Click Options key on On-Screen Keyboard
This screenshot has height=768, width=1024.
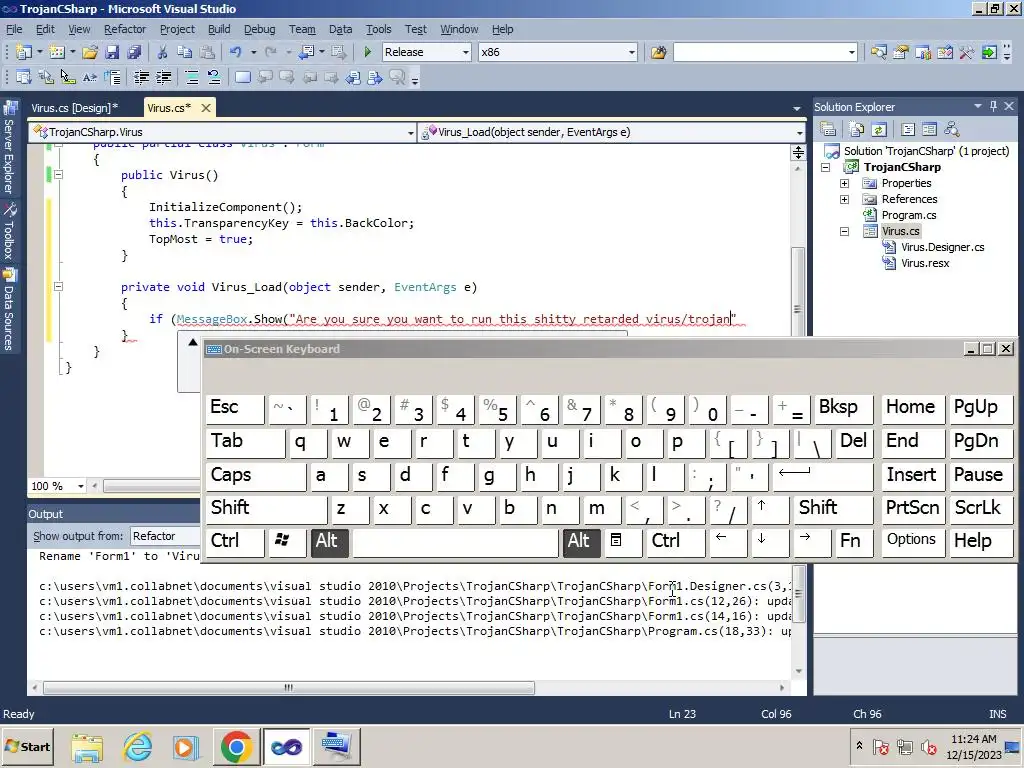(912, 542)
